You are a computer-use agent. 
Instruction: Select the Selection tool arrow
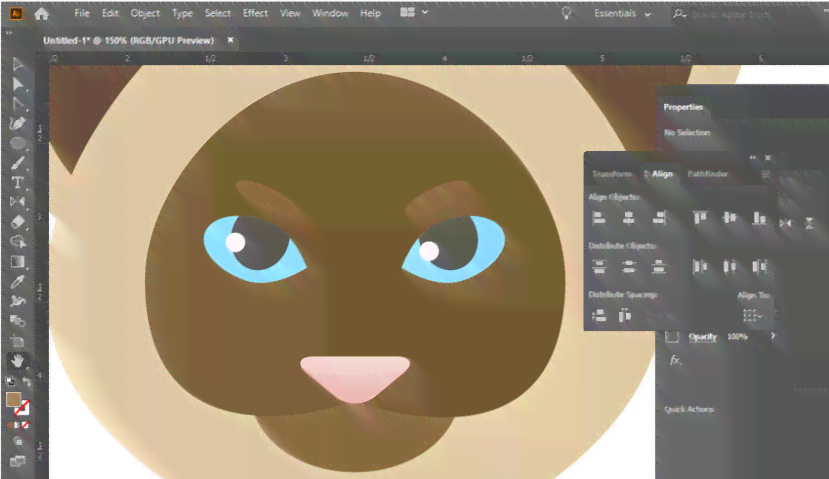(18, 64)
